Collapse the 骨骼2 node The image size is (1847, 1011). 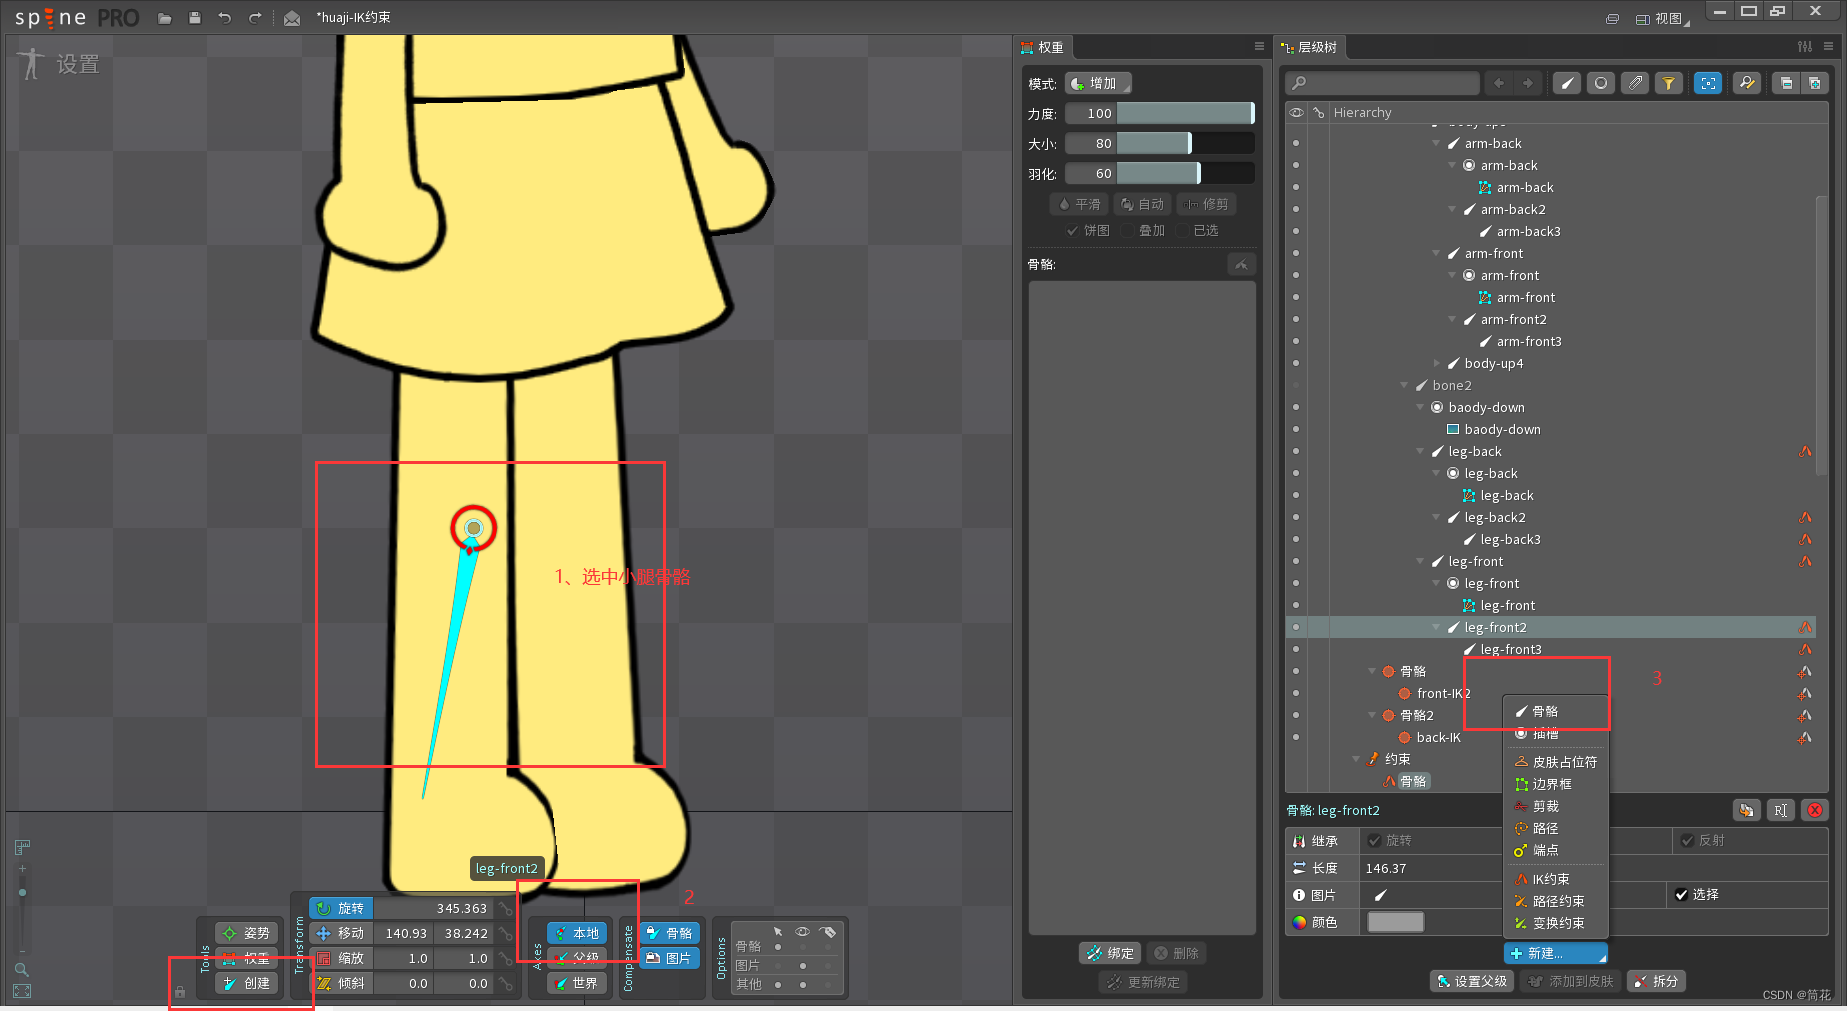point(1372,715)
